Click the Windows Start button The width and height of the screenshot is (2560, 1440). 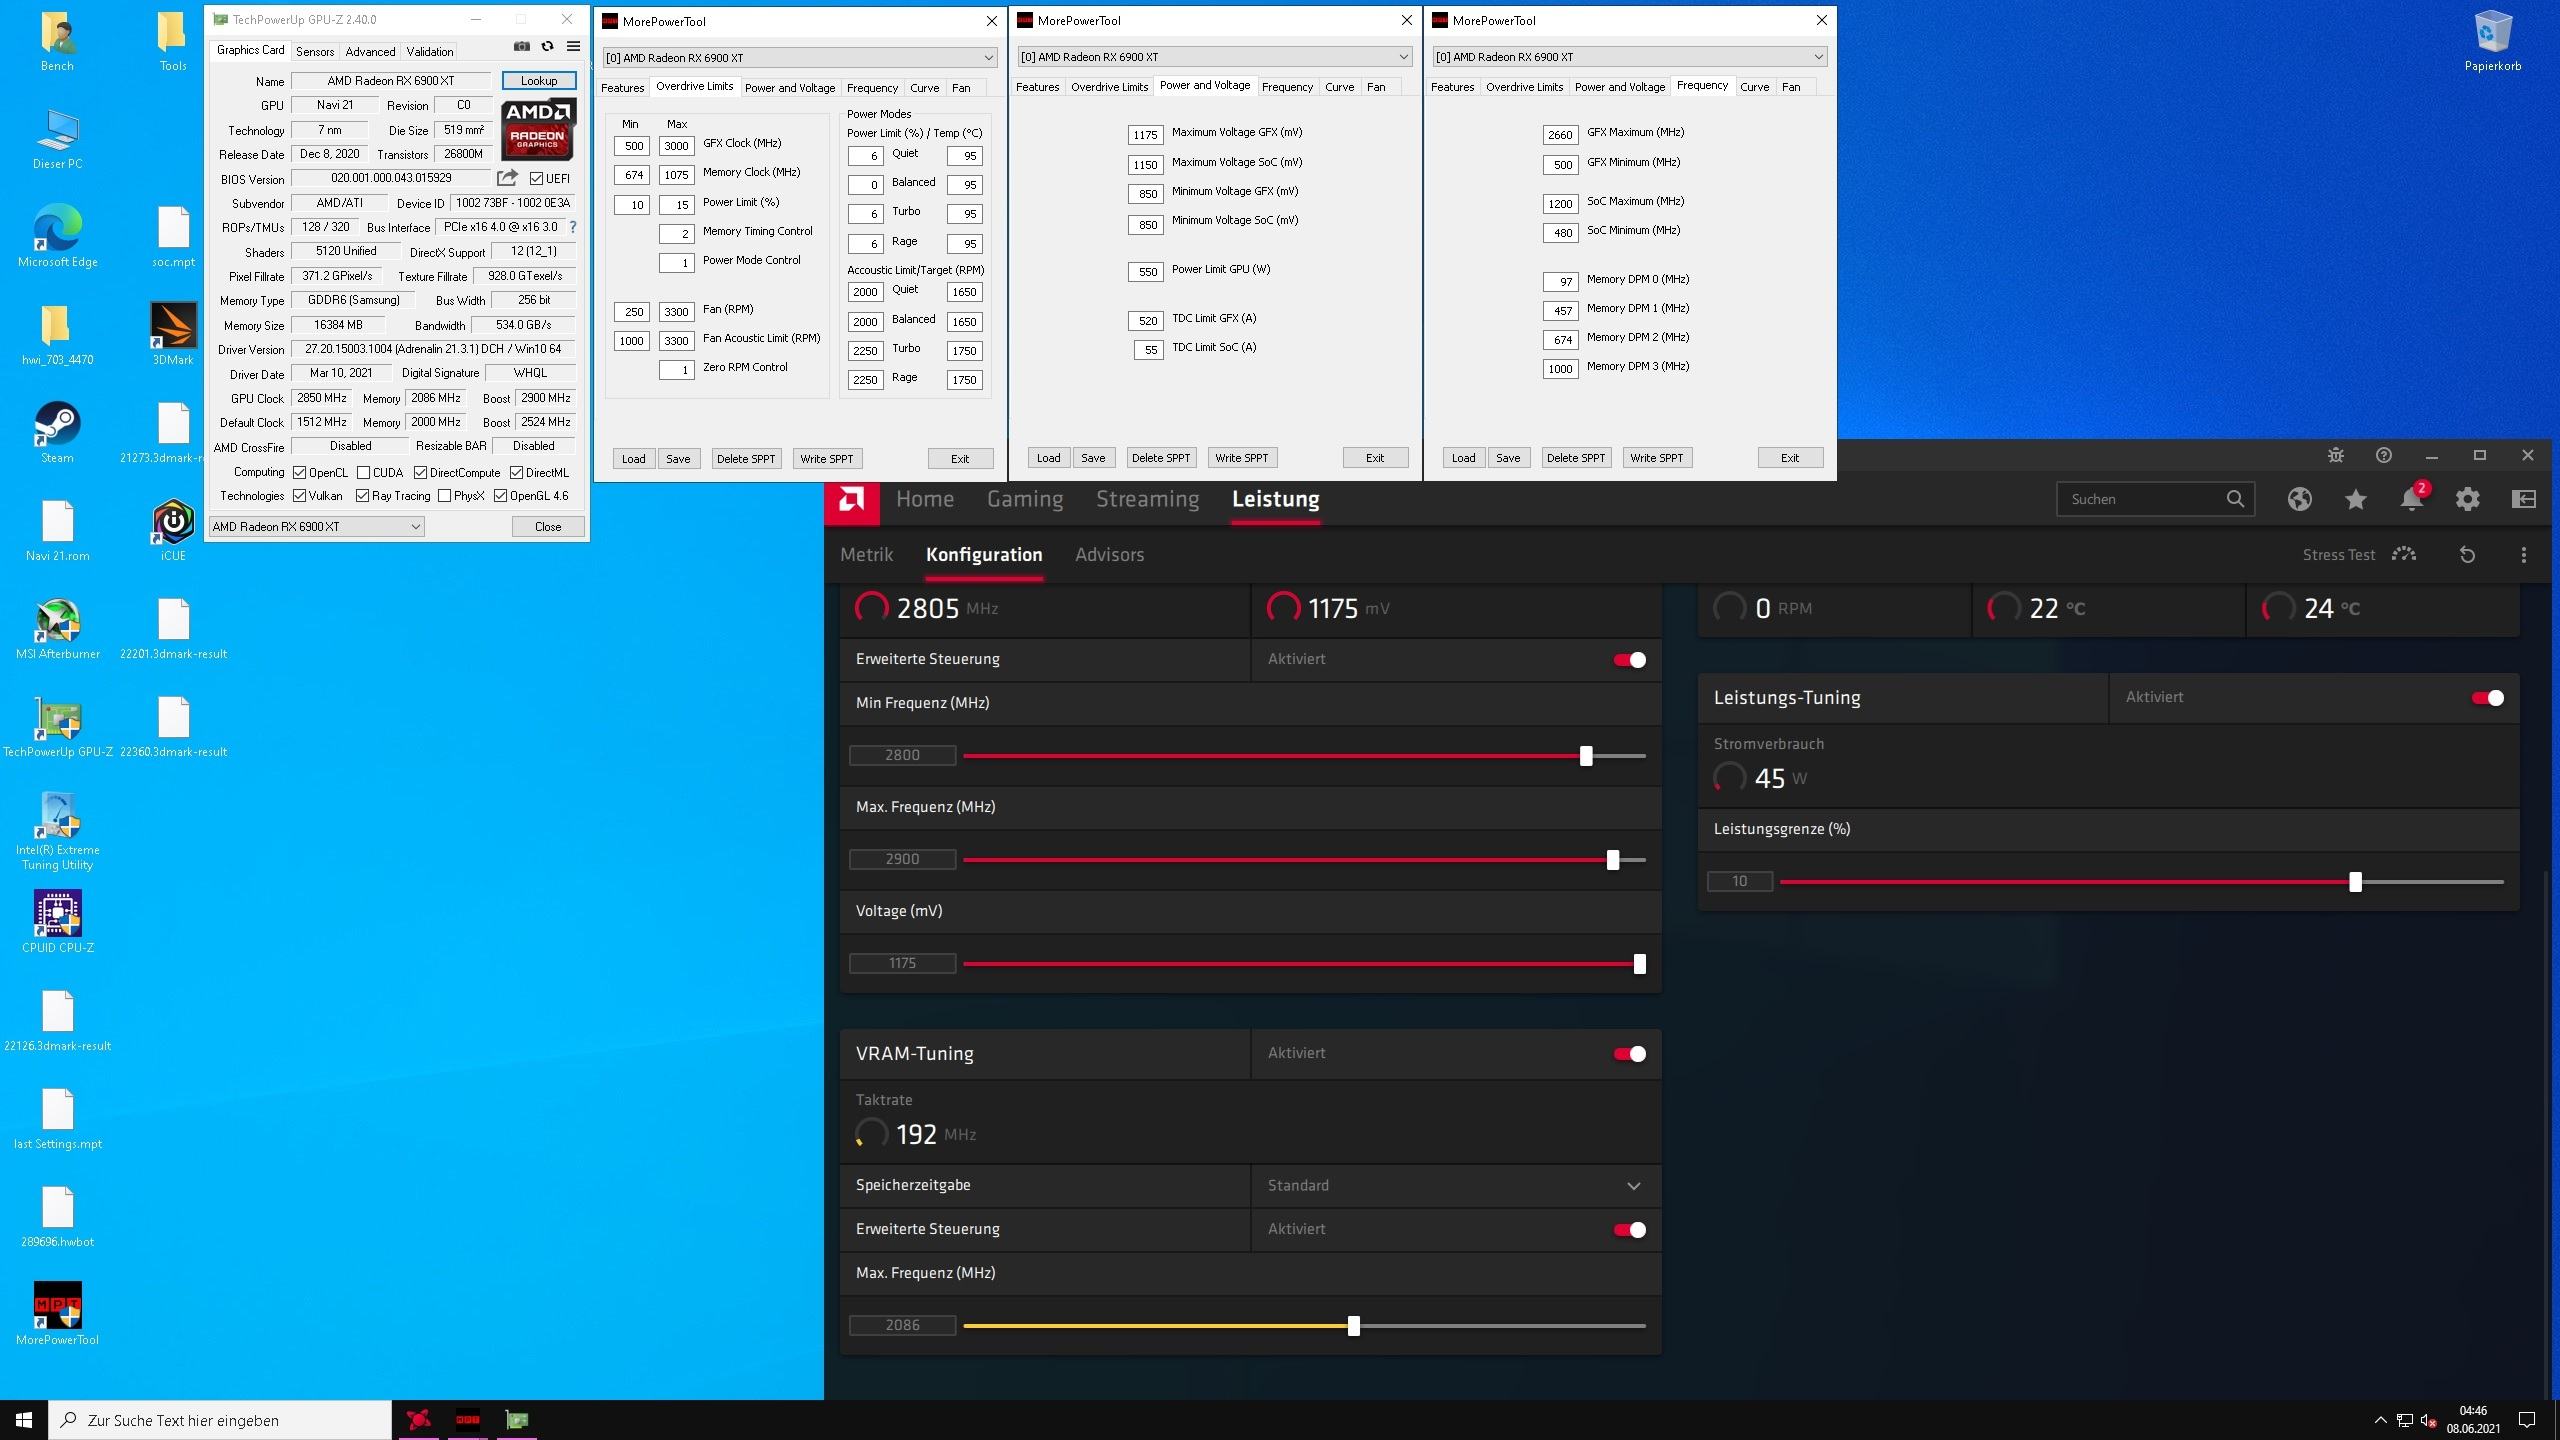point(24,1420)
